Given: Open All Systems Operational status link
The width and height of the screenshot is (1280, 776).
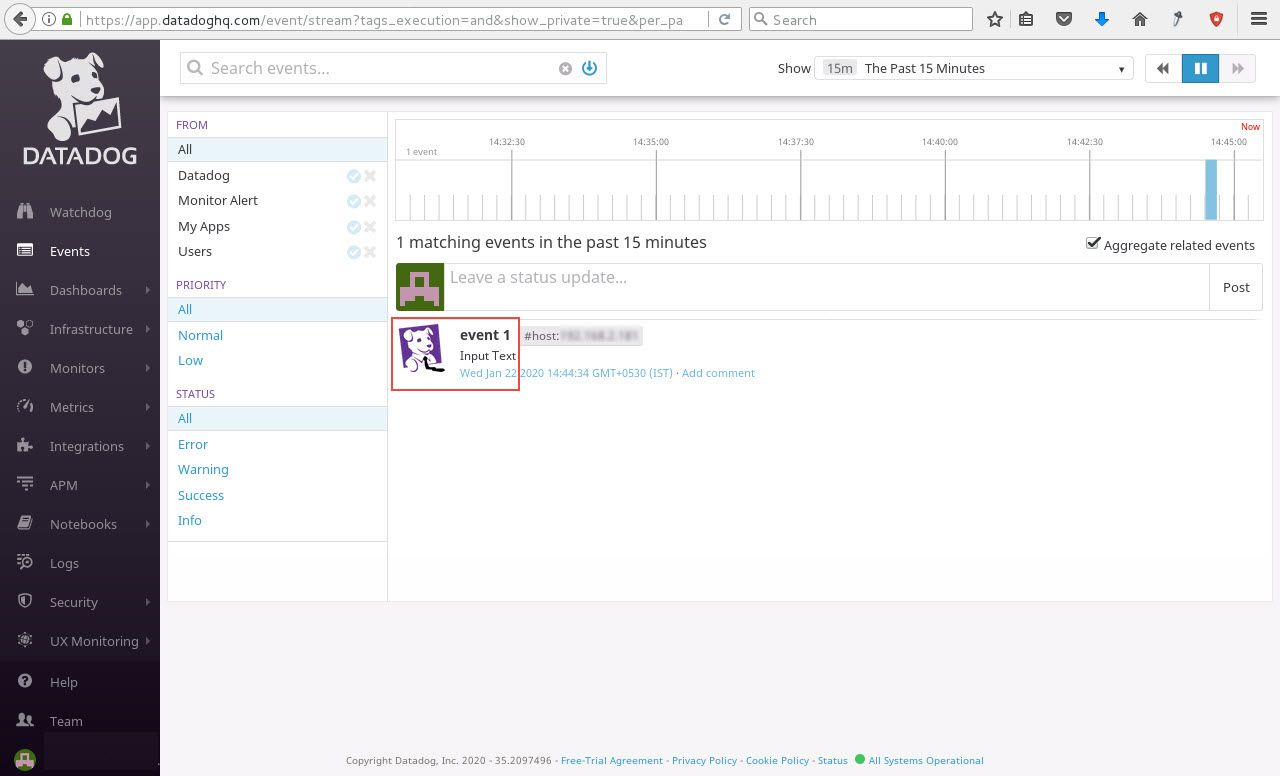Looking at the screenshot, I should [x=926, y=760].
